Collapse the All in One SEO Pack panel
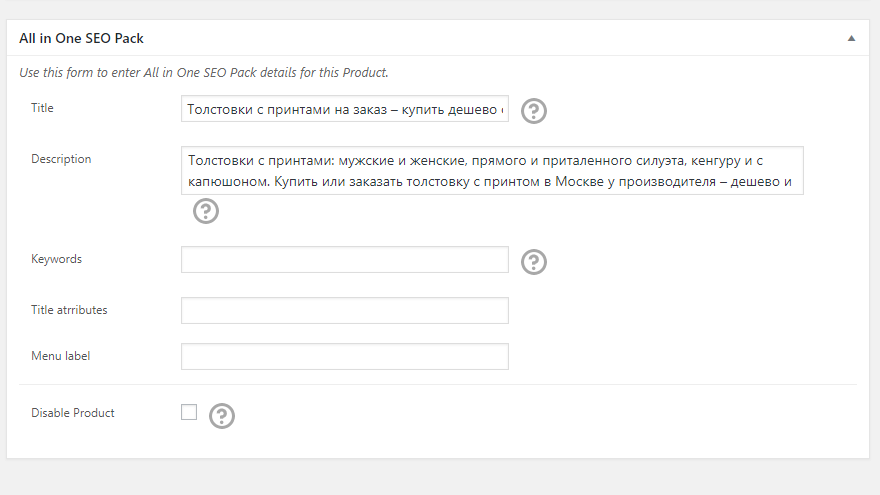 (851, 38)
